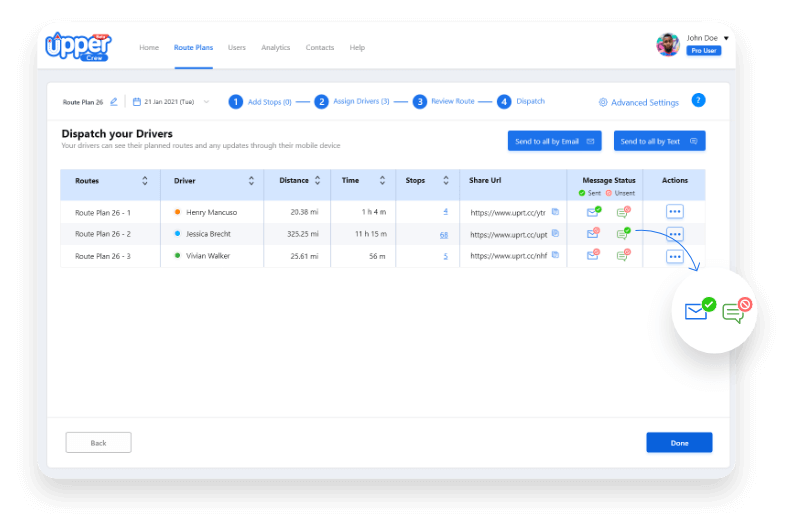
Task: Click text message status icon for Vivian Walker
Action: (624, 255)
